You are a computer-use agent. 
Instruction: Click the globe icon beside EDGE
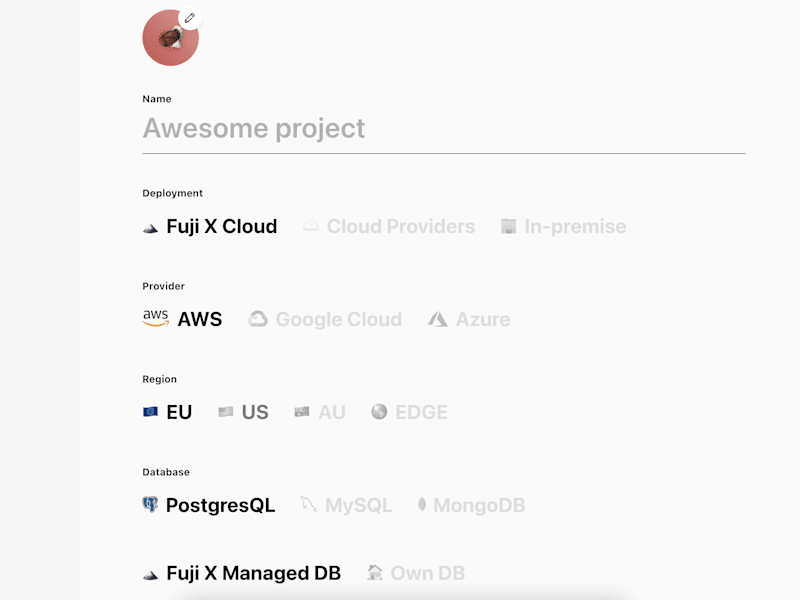point(379,412)
